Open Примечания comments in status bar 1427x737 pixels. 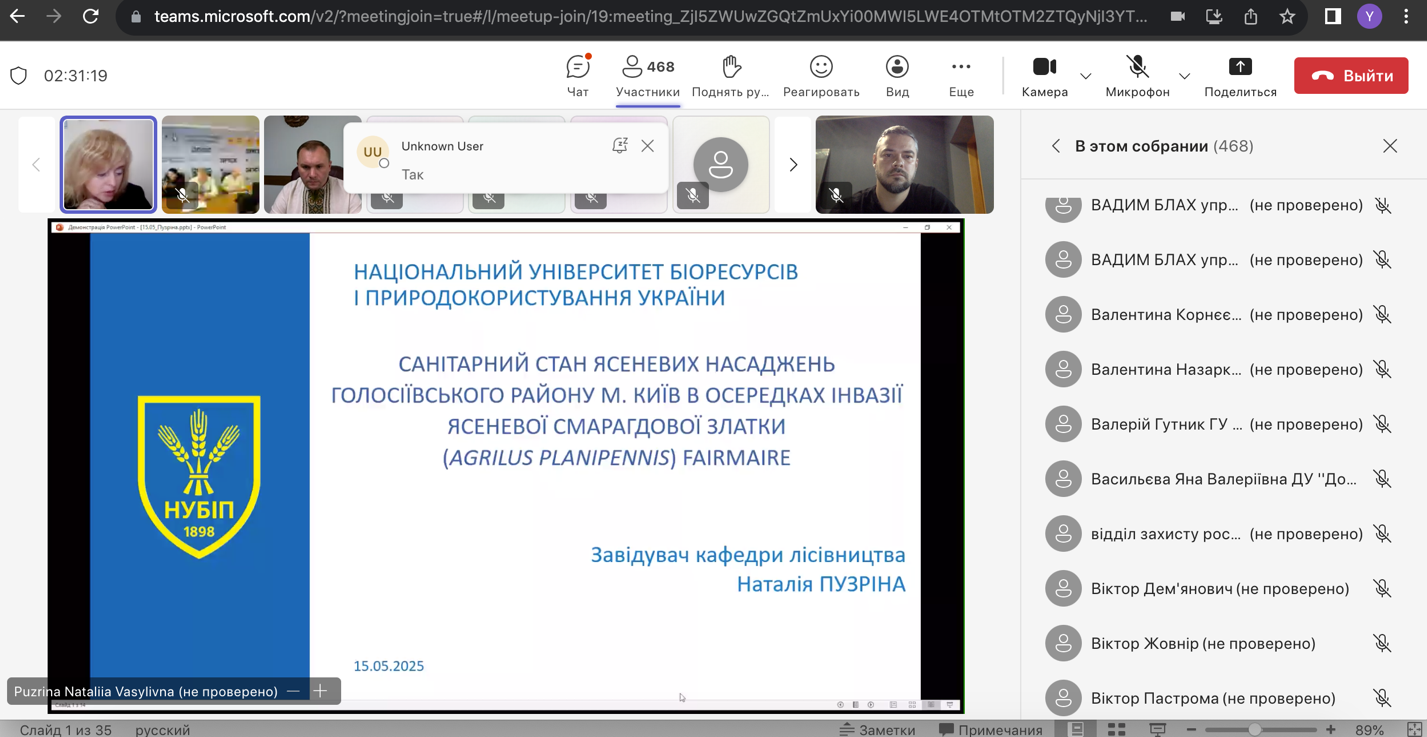[991, 730]
